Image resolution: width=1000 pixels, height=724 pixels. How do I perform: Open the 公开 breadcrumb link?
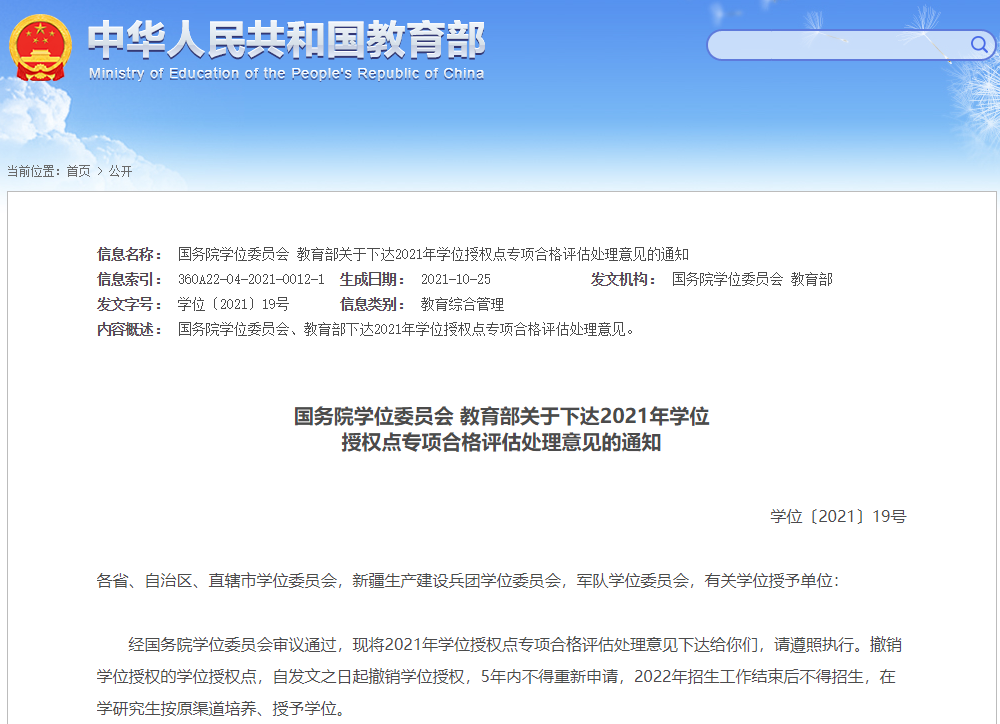pyautogui.click(x=122, y=170)
